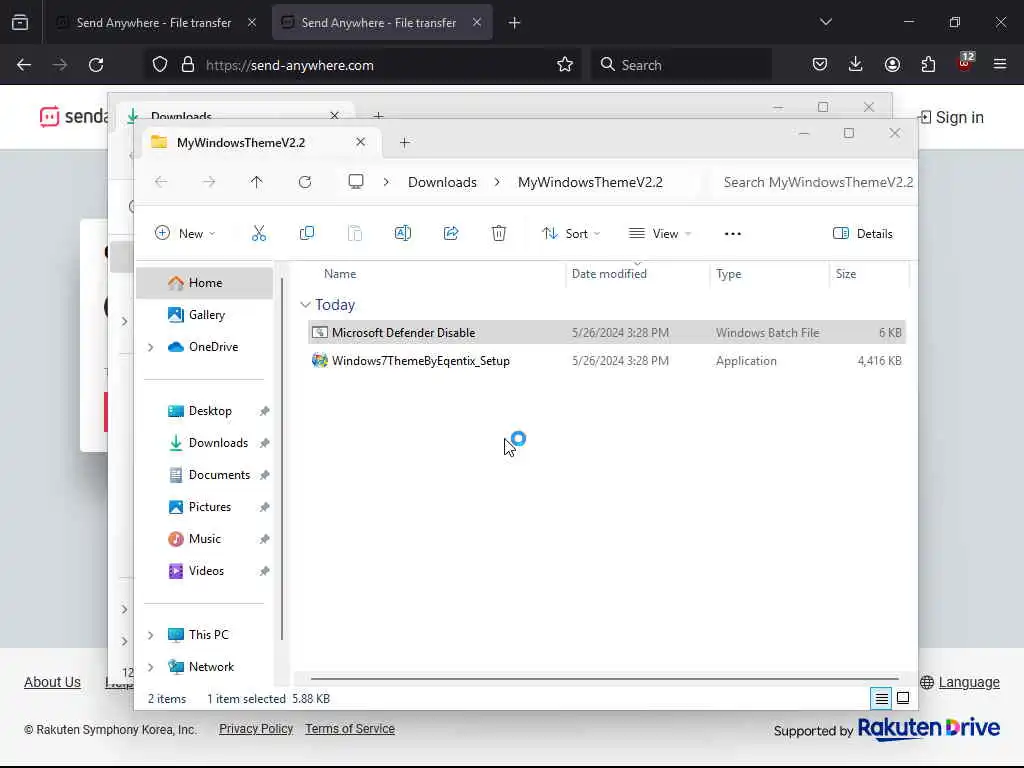This screenshot has width=1024, height=768.
Task: Open the Firefox Downloads panel
Action: click(856, 64)
